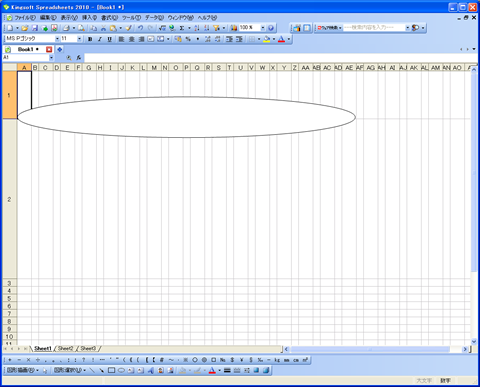480x387 pixels.
Task: Click the AutoSum sigma icon
Action: (x=182, y=28)
